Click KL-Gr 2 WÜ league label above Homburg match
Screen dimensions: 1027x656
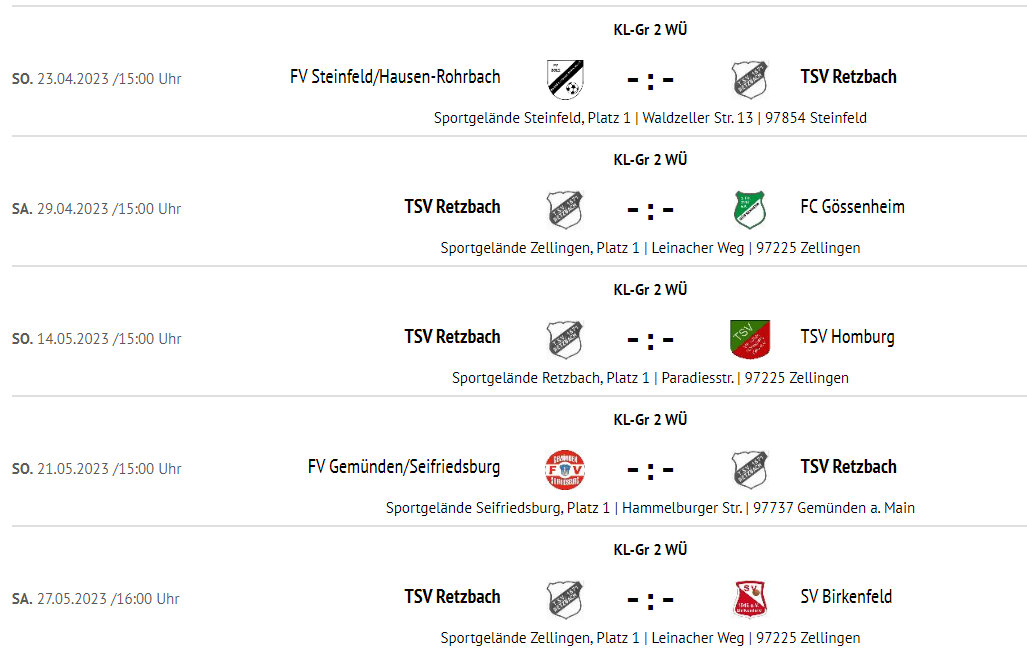click(650, 289)
